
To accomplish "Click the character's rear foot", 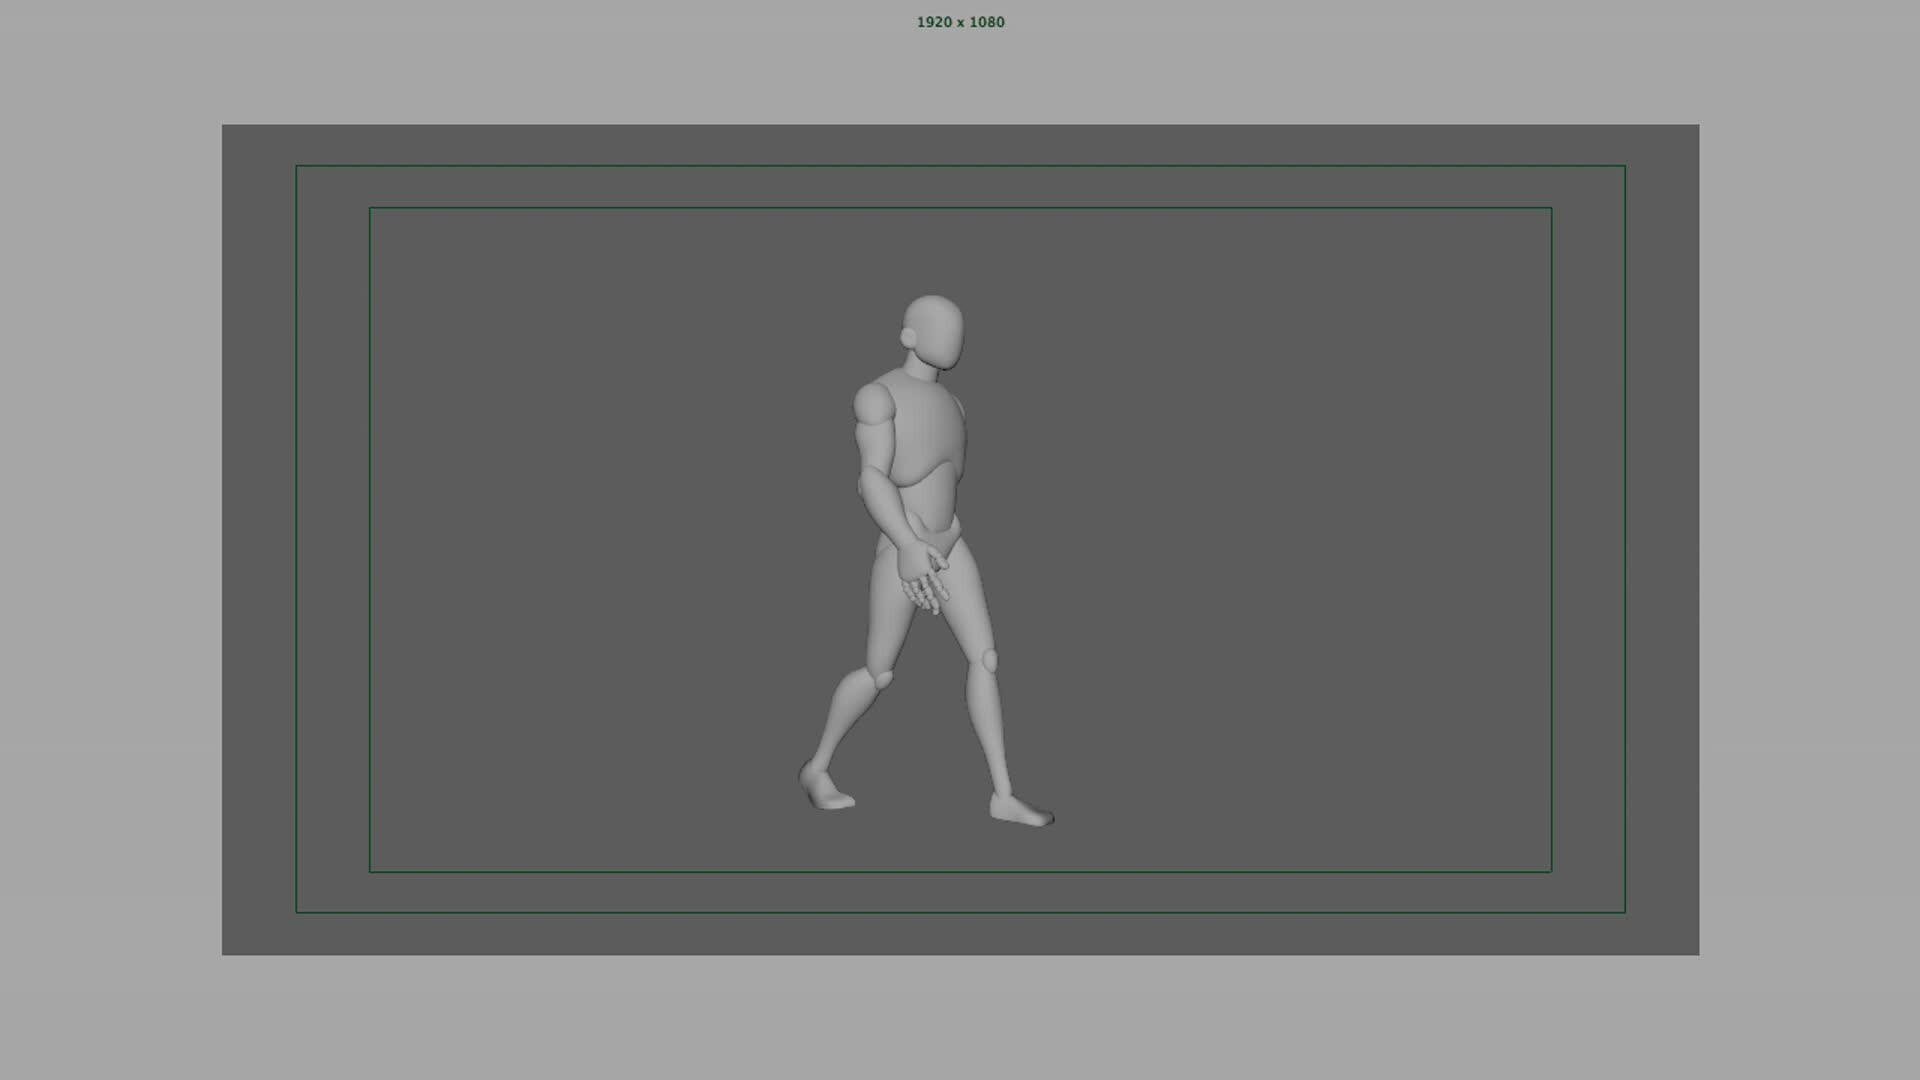I will click(830, 800).
